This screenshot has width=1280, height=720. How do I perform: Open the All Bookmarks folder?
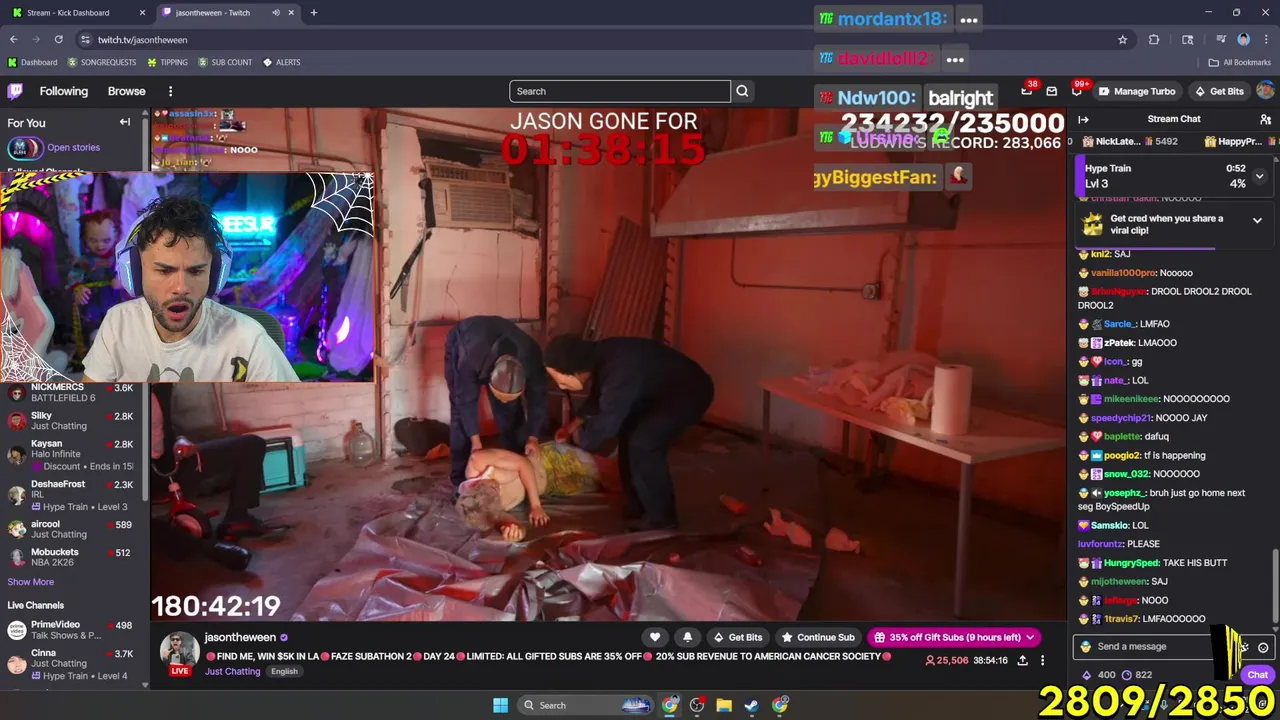pyautogui.click(x=1239, y=62)
